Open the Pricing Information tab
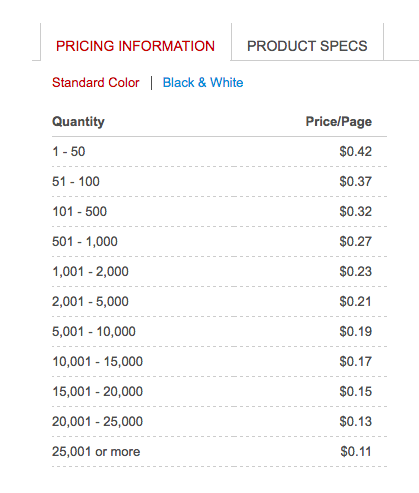419x493 pixels. click(135, 42)
